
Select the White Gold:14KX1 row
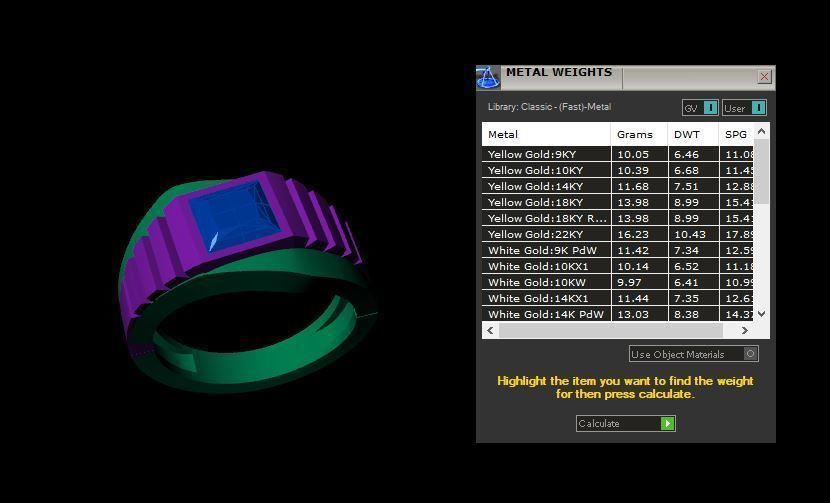[x=618, y=298]
